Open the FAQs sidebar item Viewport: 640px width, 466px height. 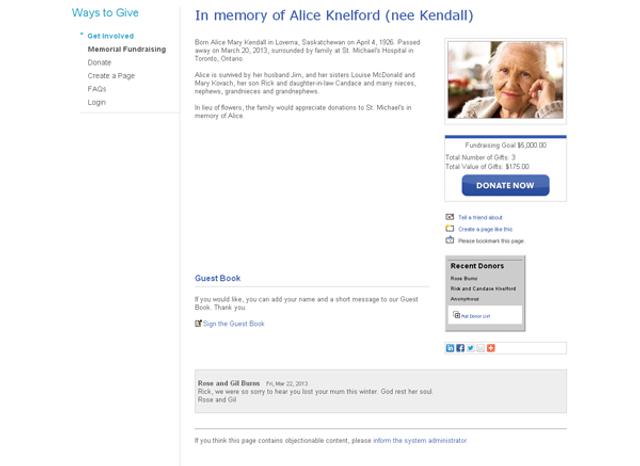click(97, 89)
